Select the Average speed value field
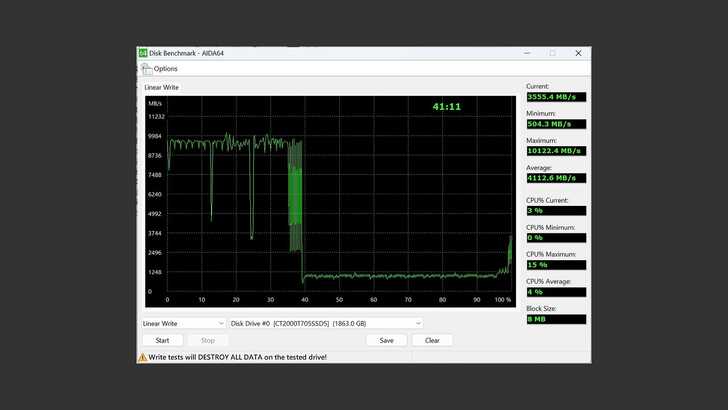 click(555, 178)
